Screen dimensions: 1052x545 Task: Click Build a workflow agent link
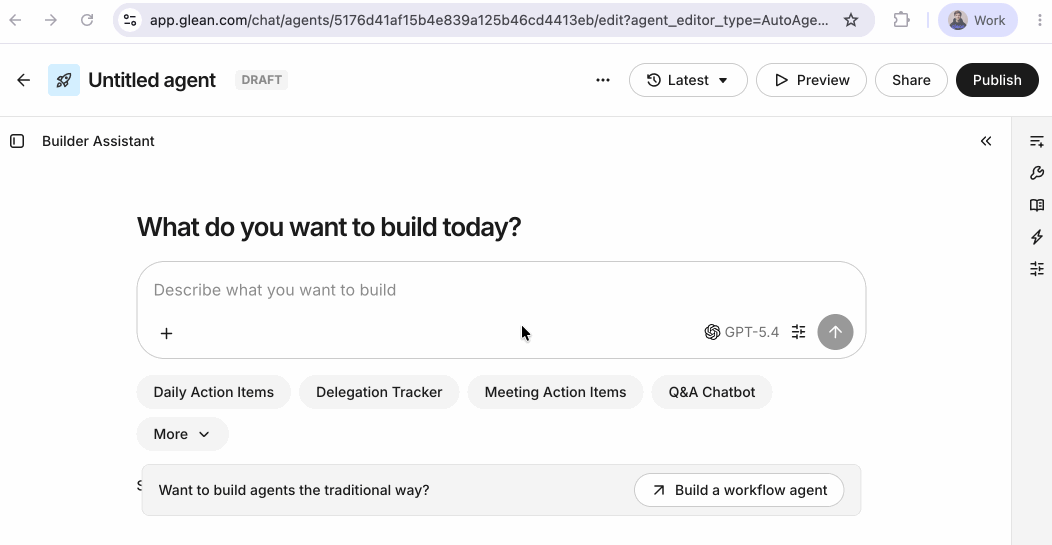(739, 490)
